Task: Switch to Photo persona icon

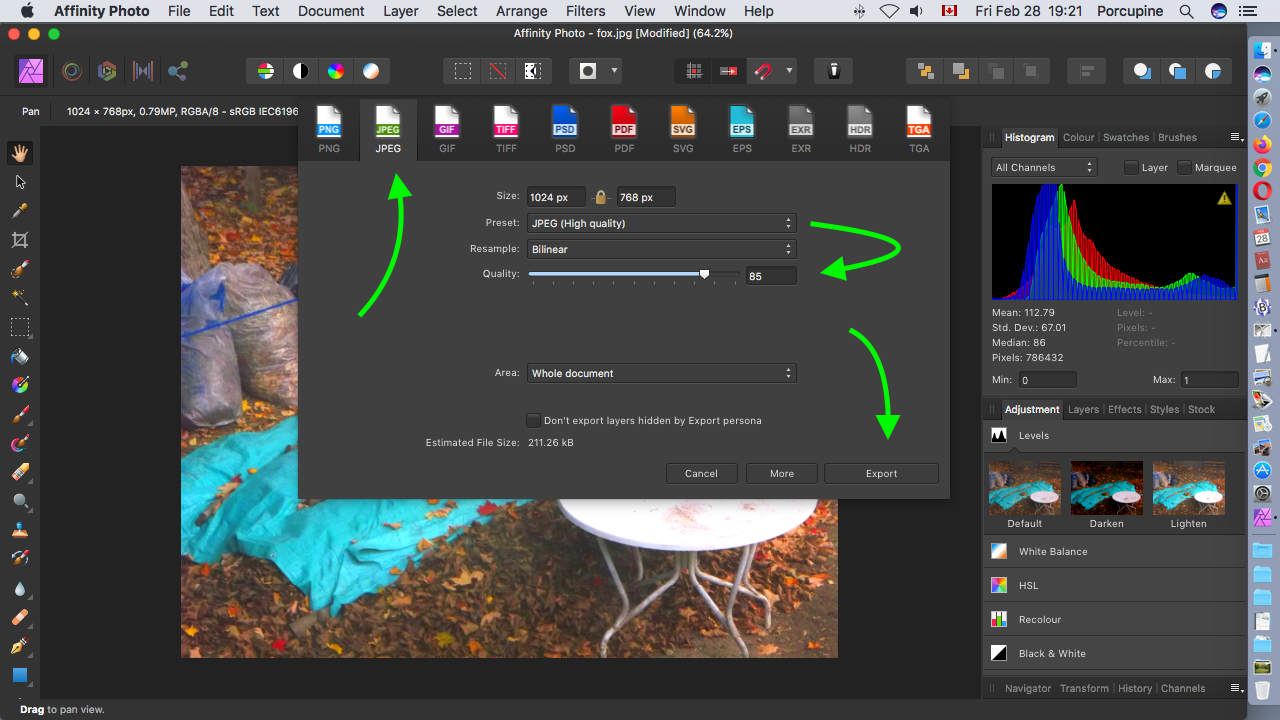Action: 30,71
